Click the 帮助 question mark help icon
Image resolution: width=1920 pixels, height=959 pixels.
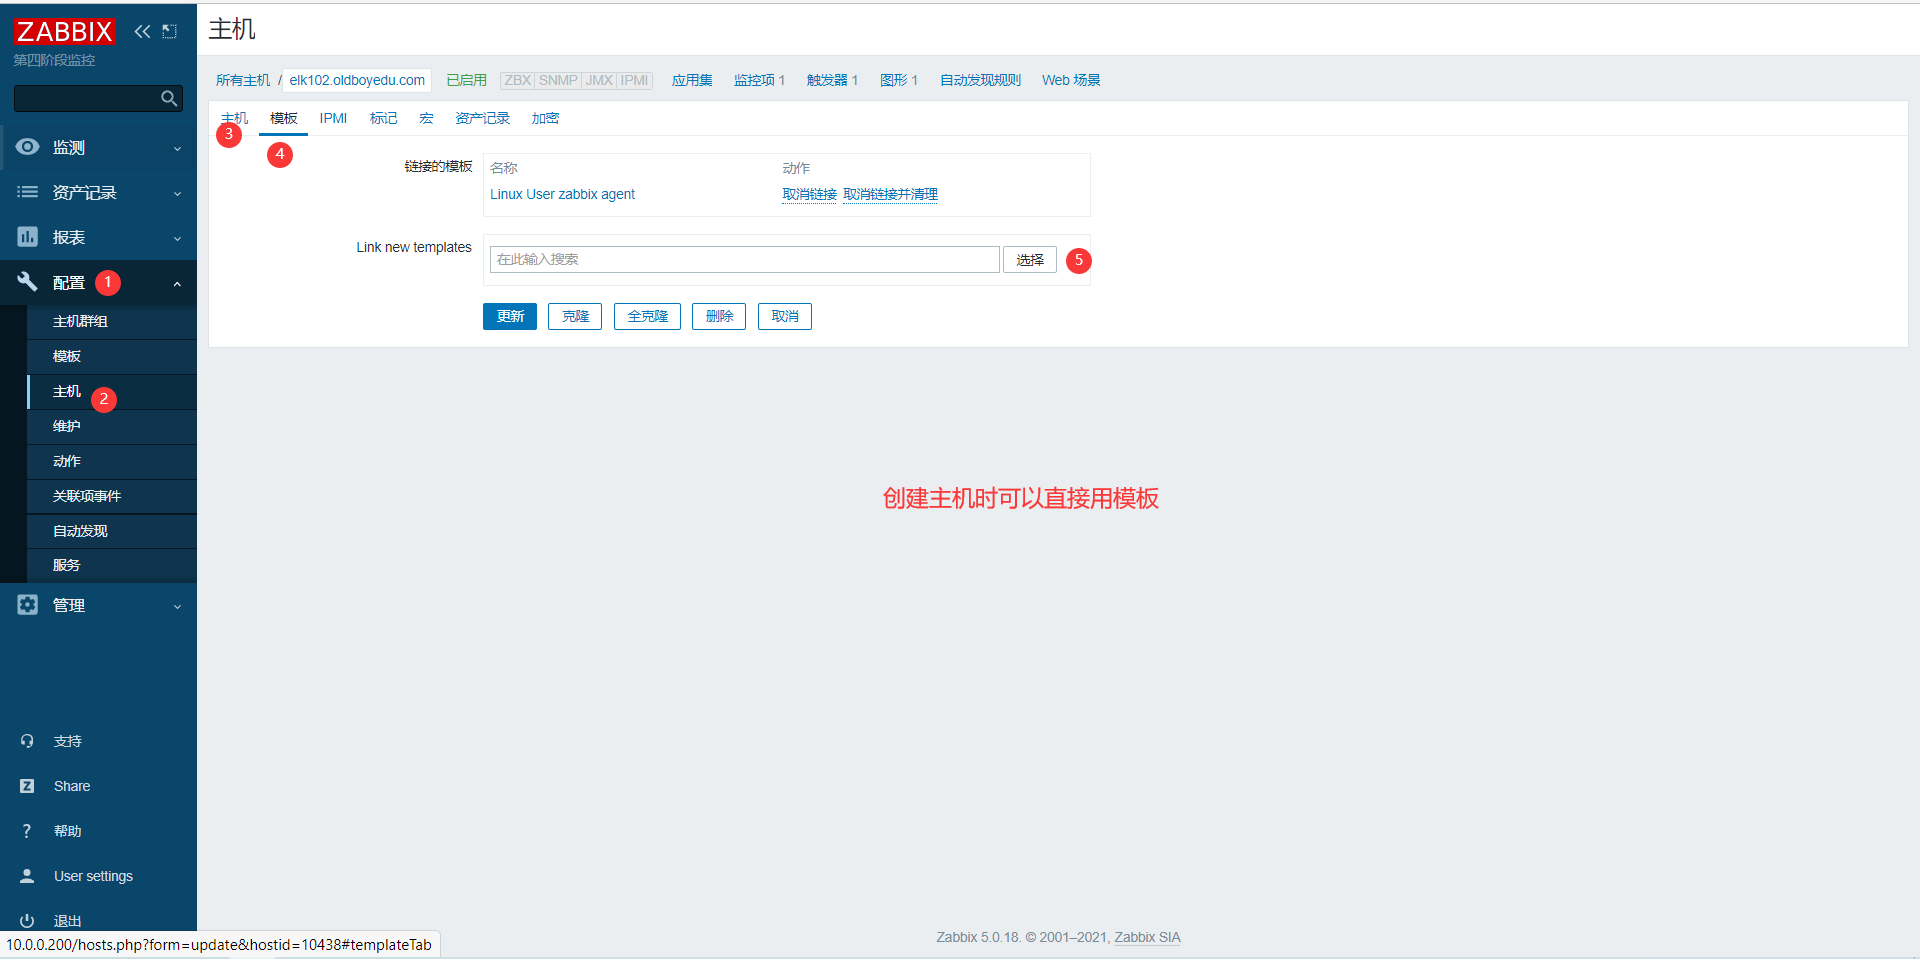point(27,830)
